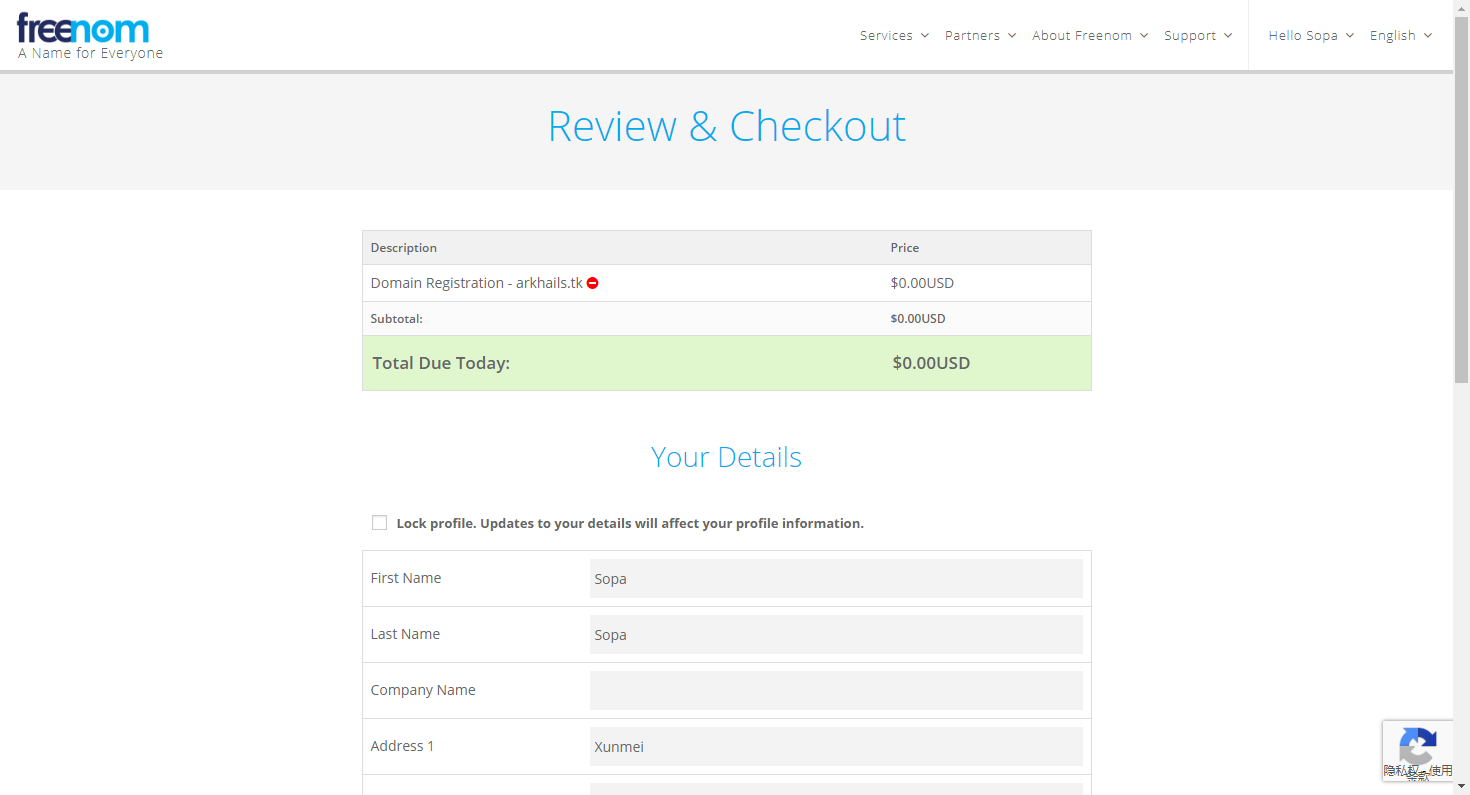The height and width of the screenshot is (795, 1470).
Task: Open the Partners menu
Action: point(980,35)
